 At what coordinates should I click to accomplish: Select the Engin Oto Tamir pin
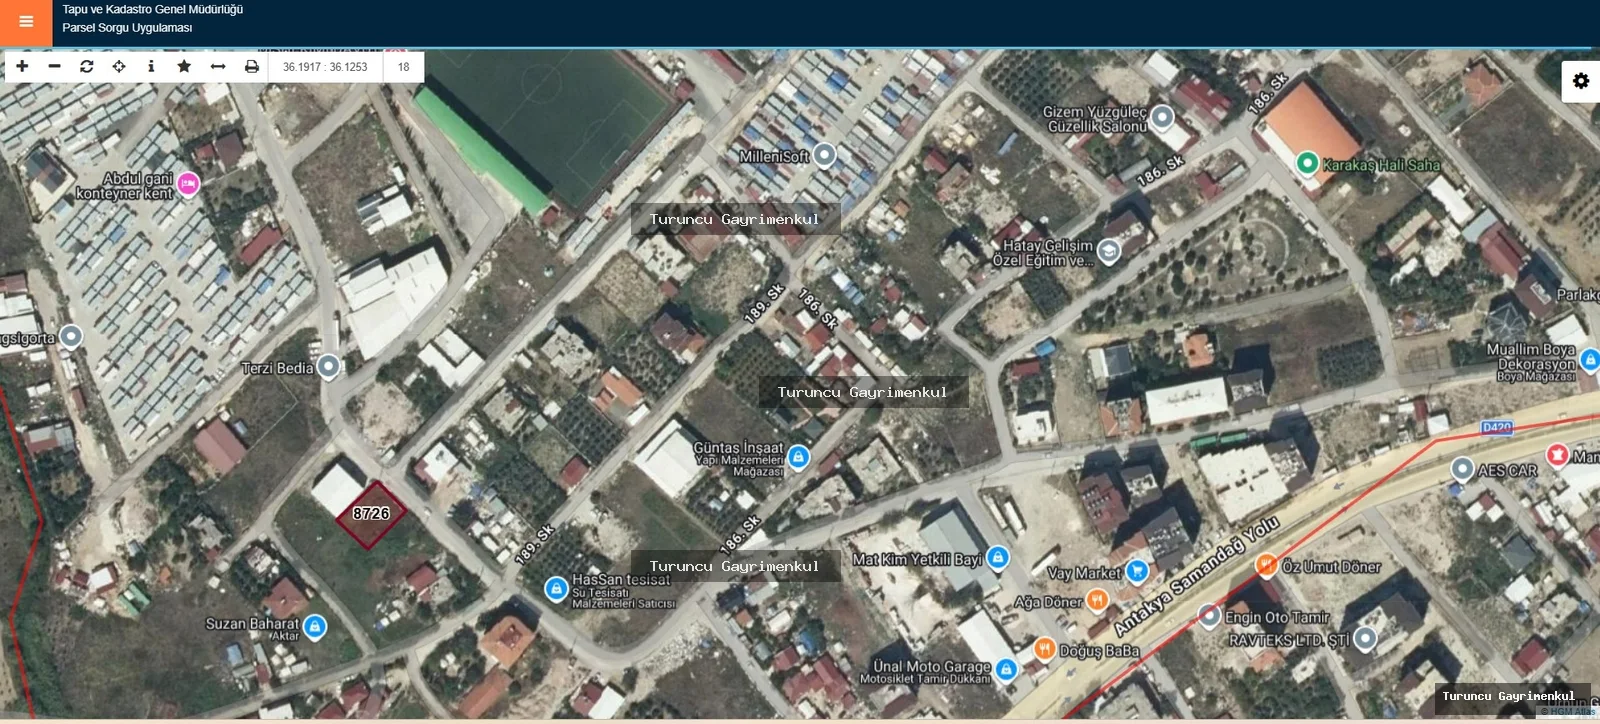1210,615
